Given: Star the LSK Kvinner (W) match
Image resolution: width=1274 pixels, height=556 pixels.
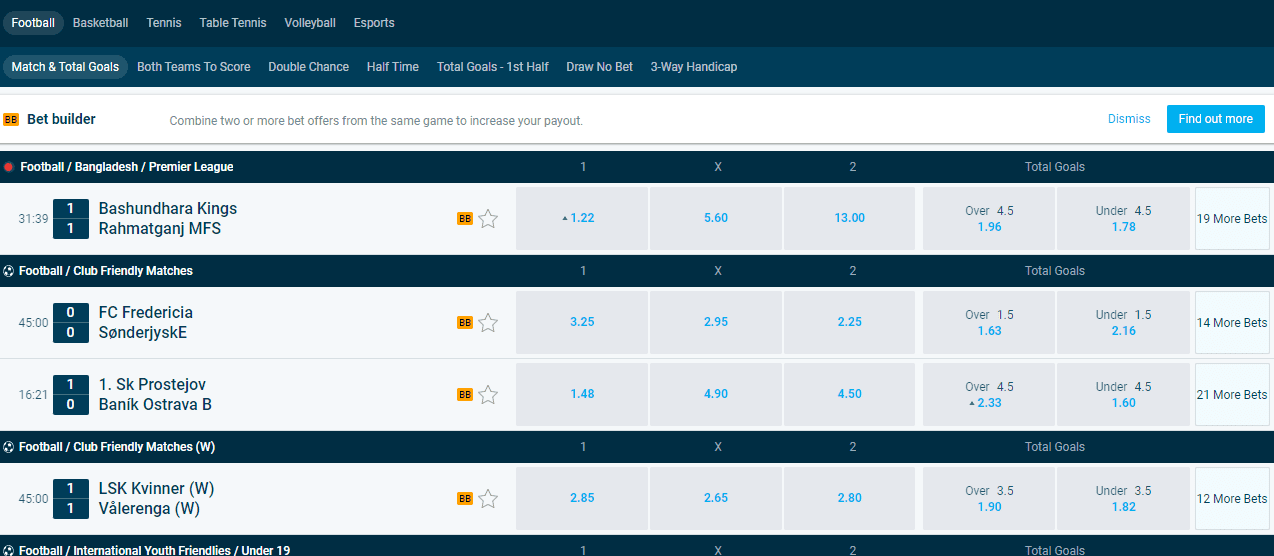Looking at the screenshot, I should point(488,498).
